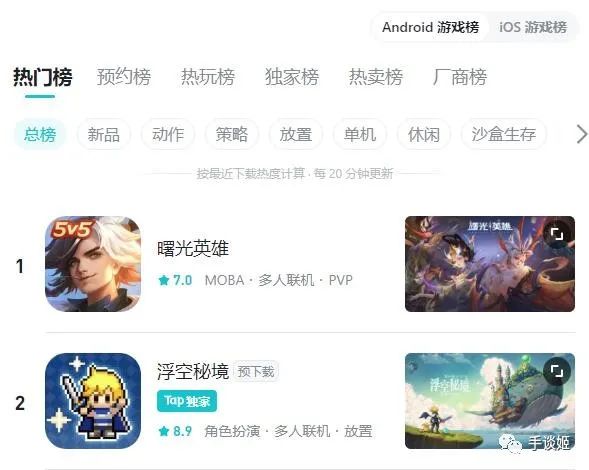Screen dimensions: 589x470
Task: Click the star rating 8.9 icon
Action: point(164,431)
